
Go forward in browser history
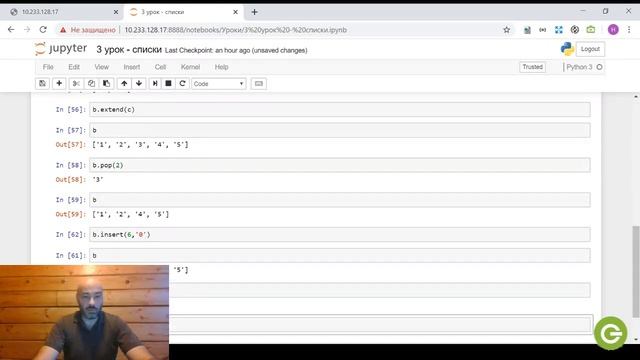pyautogui.click(x=27, y=30)
